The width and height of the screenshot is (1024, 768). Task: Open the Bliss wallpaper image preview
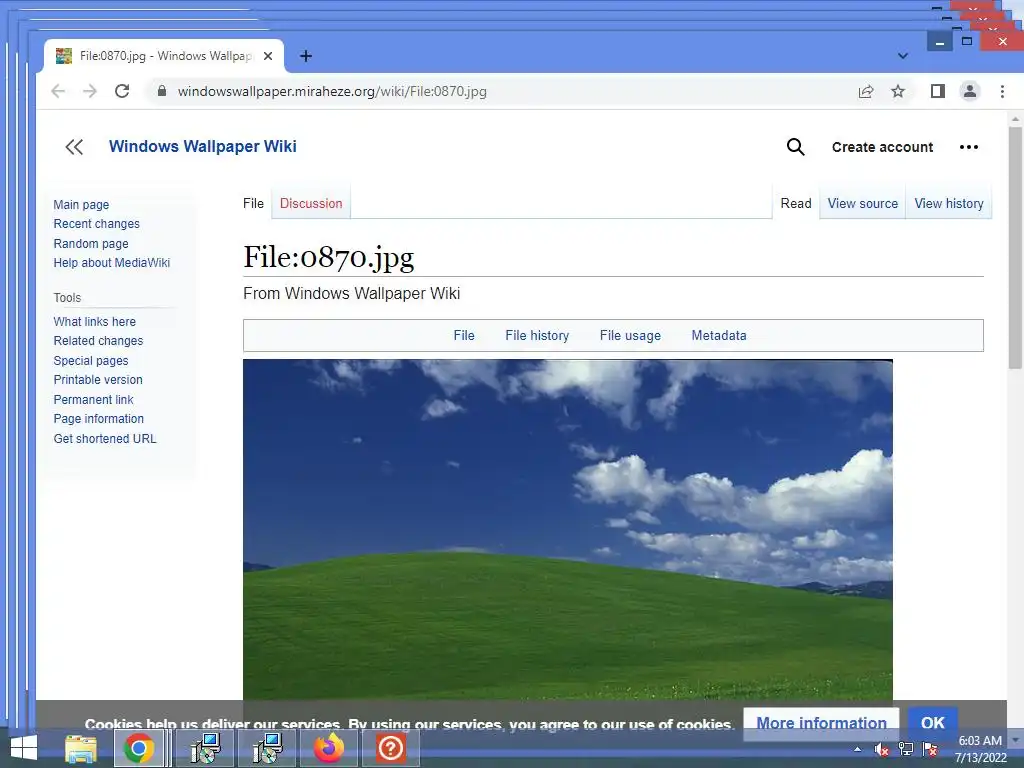point(568,530)
